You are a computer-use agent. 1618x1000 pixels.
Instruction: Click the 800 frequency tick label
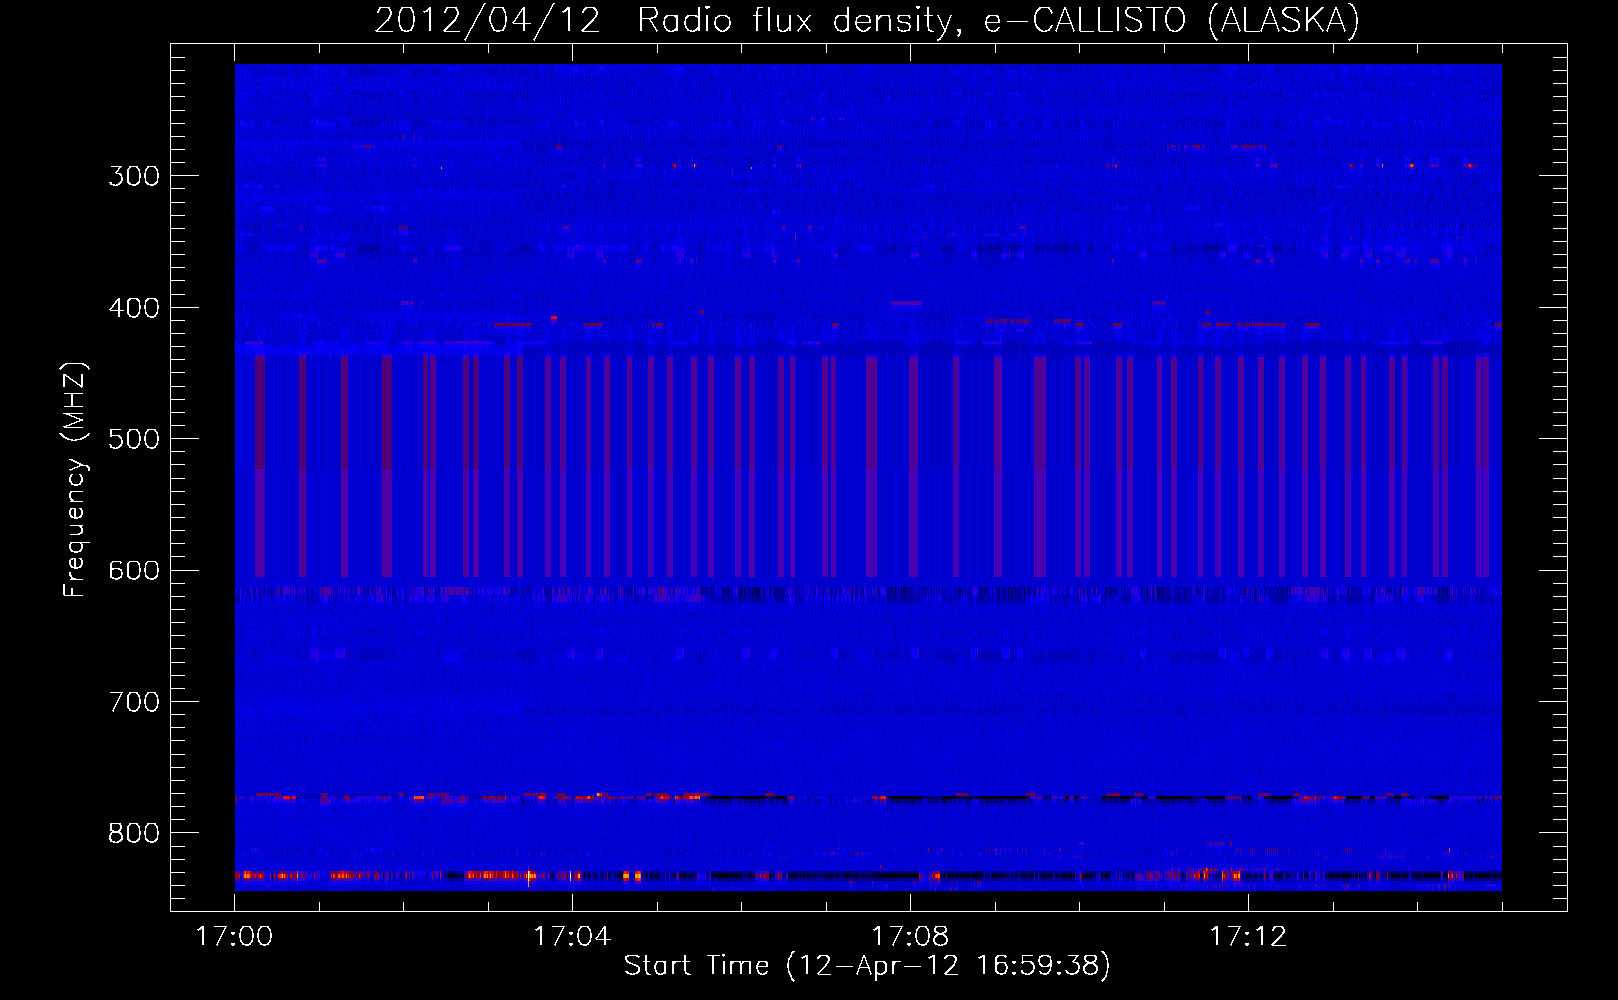(134, 834)
